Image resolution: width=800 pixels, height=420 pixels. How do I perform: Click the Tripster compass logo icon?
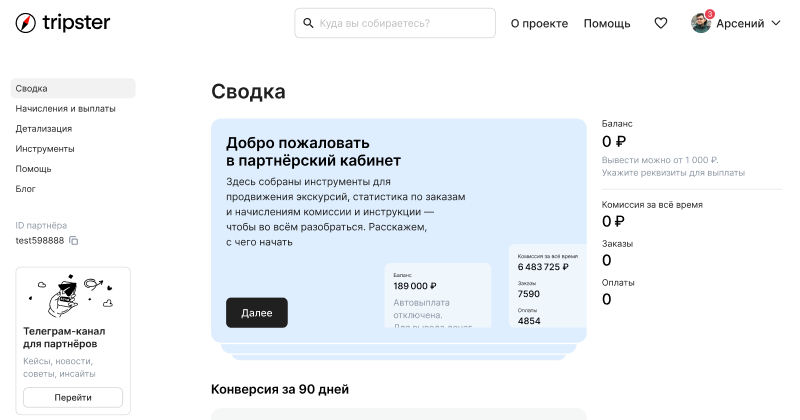point(26,23)
